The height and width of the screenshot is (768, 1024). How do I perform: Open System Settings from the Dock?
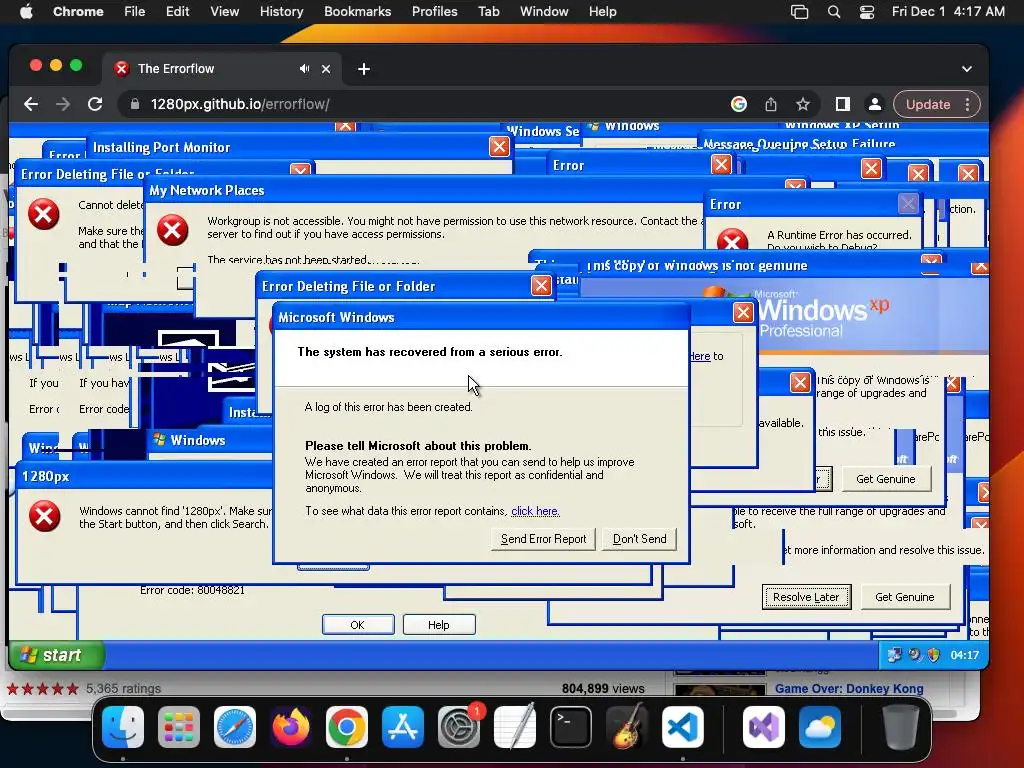click(459, 727)
